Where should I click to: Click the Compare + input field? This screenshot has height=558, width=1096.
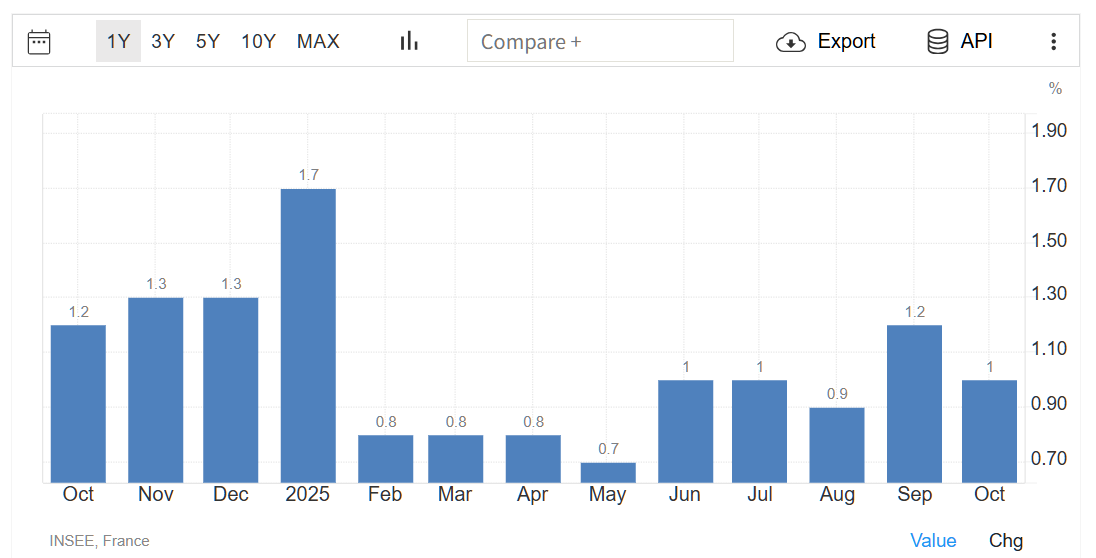600,41
